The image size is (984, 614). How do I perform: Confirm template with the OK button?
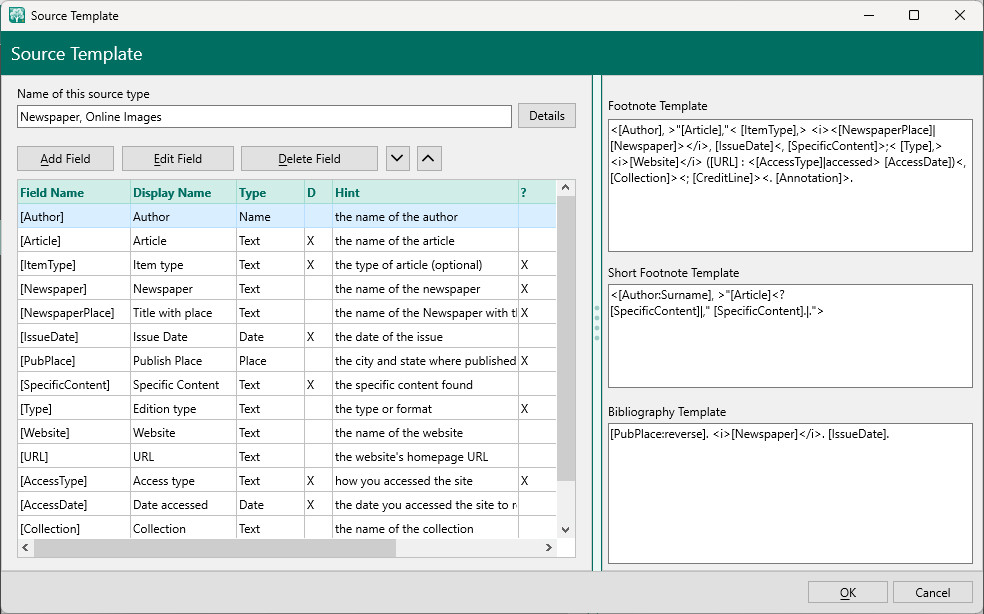(x=847, y=593)
